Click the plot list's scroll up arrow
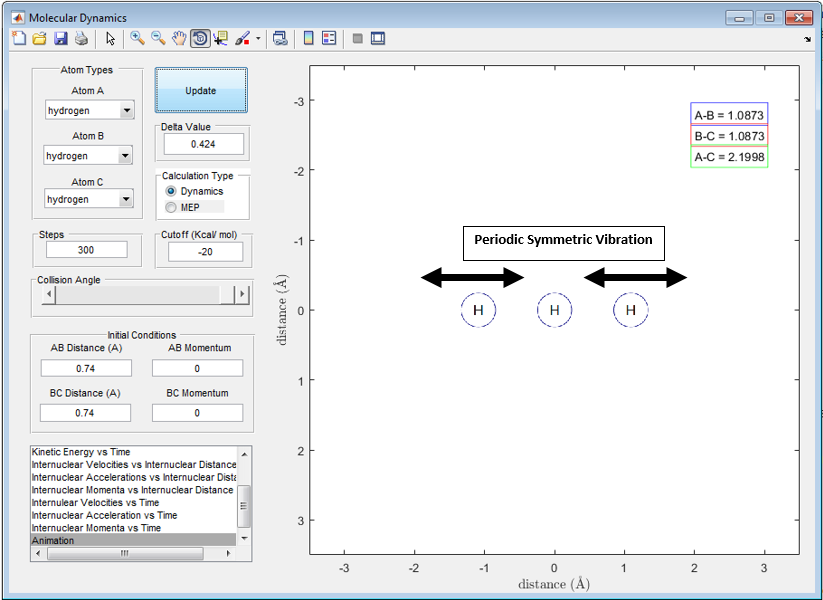This screenshot has height=600, width=823. coord(244,453)
